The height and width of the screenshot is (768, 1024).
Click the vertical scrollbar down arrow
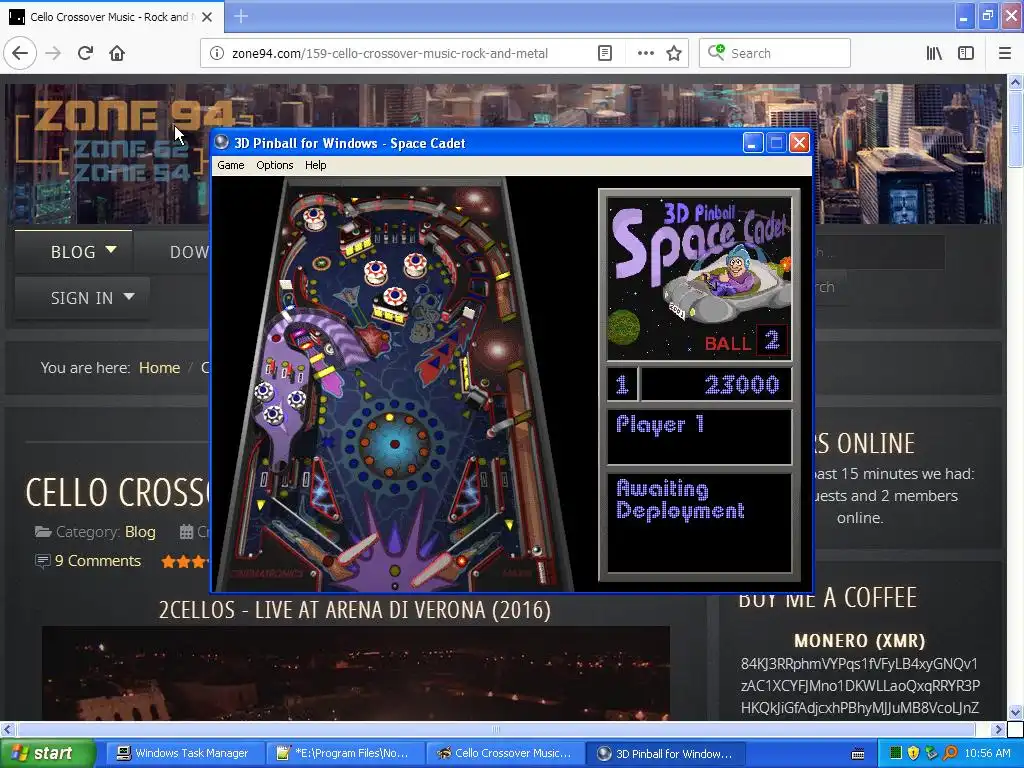coord(1015,712)
